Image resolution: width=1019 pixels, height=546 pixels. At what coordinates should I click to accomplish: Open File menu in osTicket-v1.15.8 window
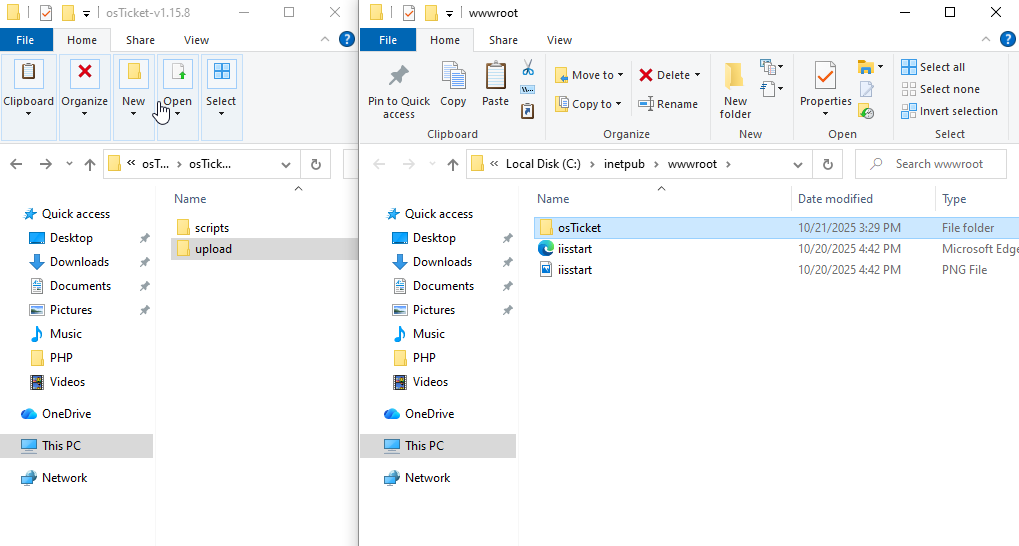(x=25, y=40)
